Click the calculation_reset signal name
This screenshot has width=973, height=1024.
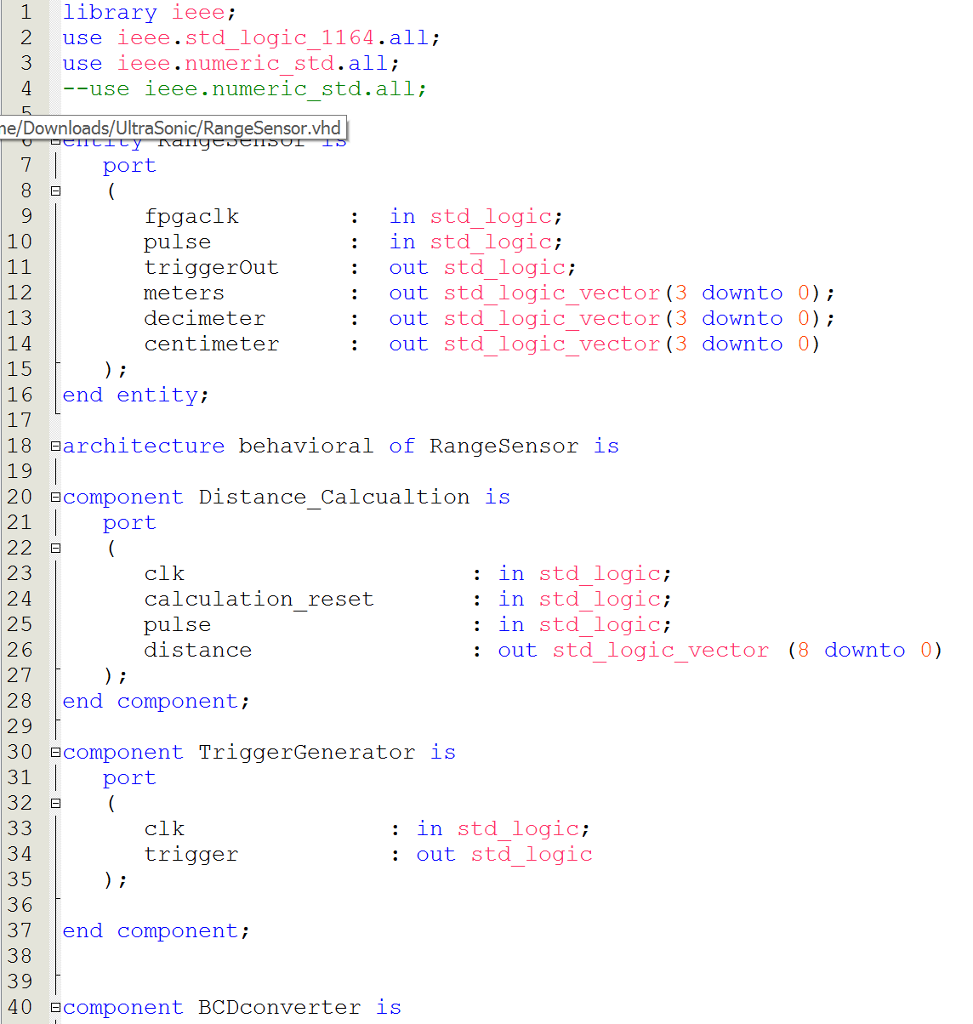click(x=258, y=598)
